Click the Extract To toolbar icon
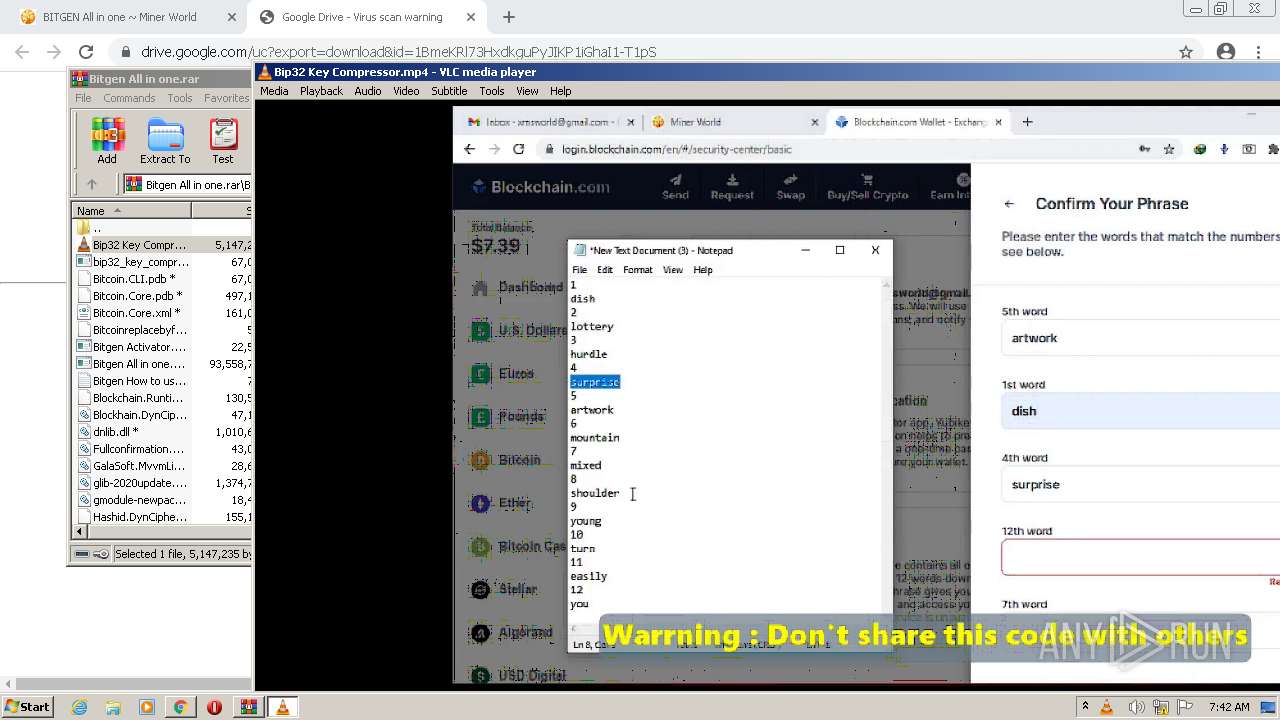Image resolution: width=1280 pixels, height=720 pixels. [165, 141]
